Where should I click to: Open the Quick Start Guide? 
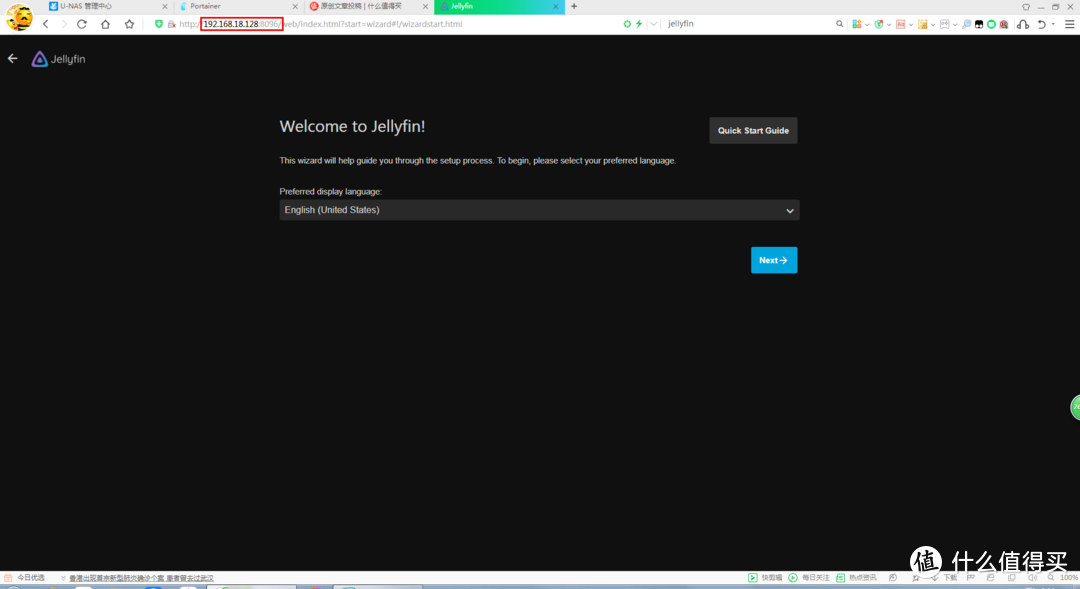click(x=753, y=130)
